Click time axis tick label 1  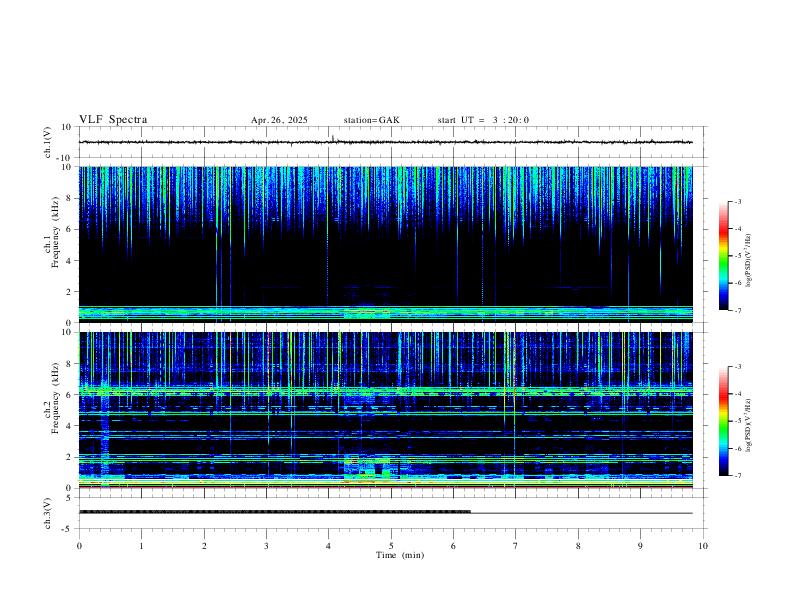(x=142, y=546)
